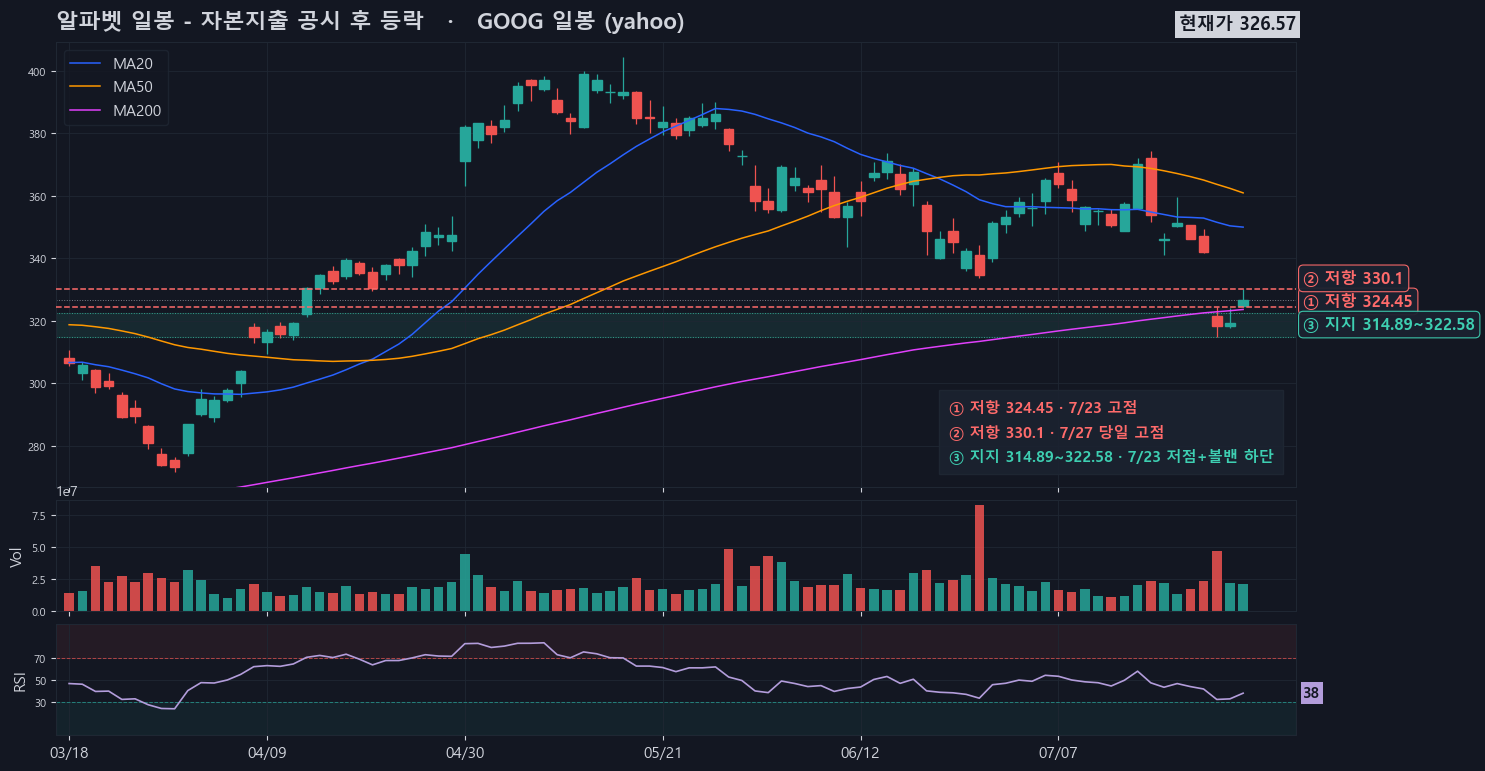
Task: Click the chart title "알파벳 일봉 - 자본지출 공시 후 등락"
Action: click(240, 21)
